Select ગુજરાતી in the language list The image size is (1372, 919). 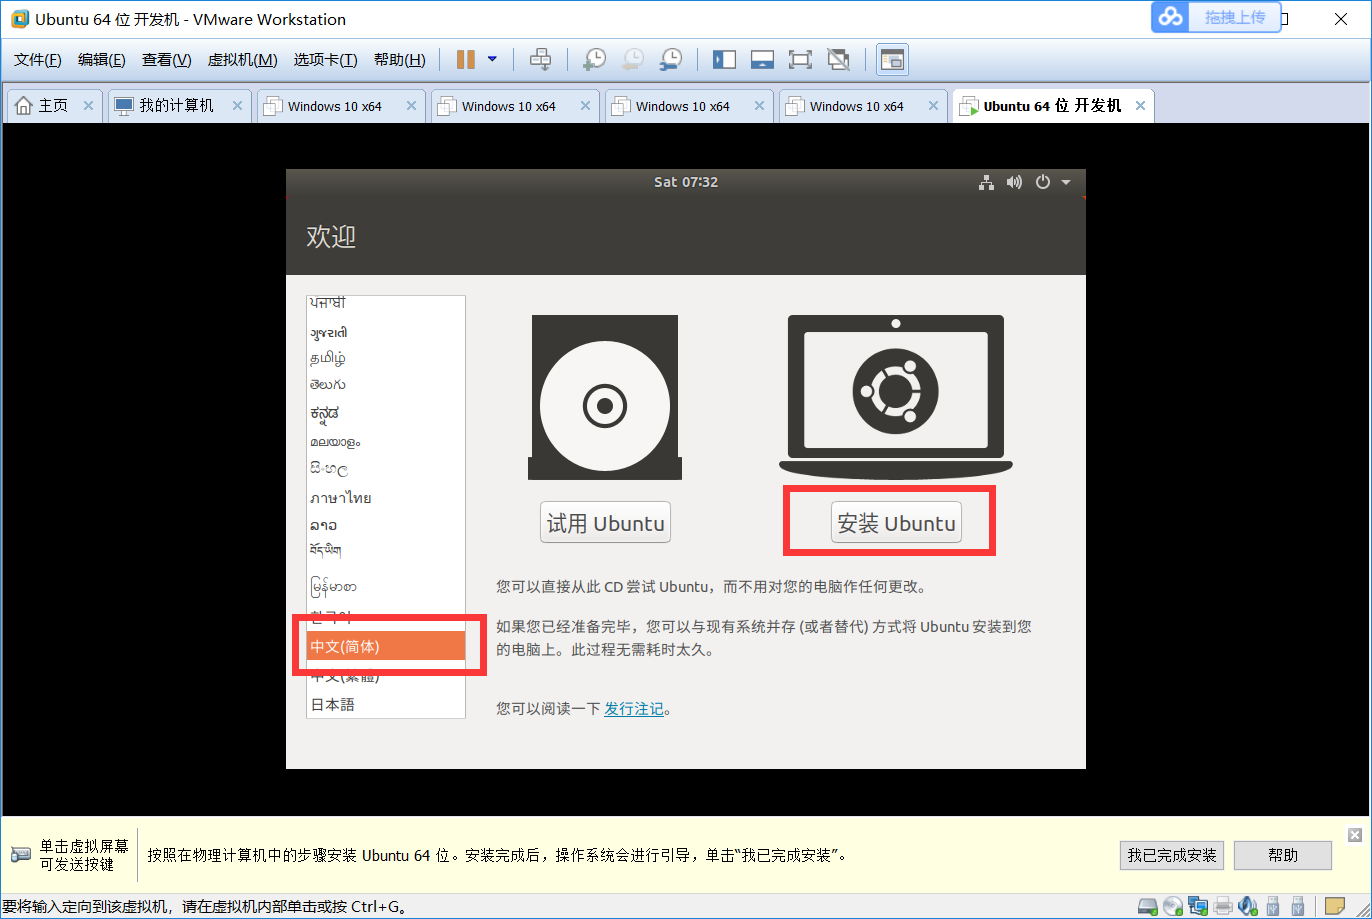[386, 332]
